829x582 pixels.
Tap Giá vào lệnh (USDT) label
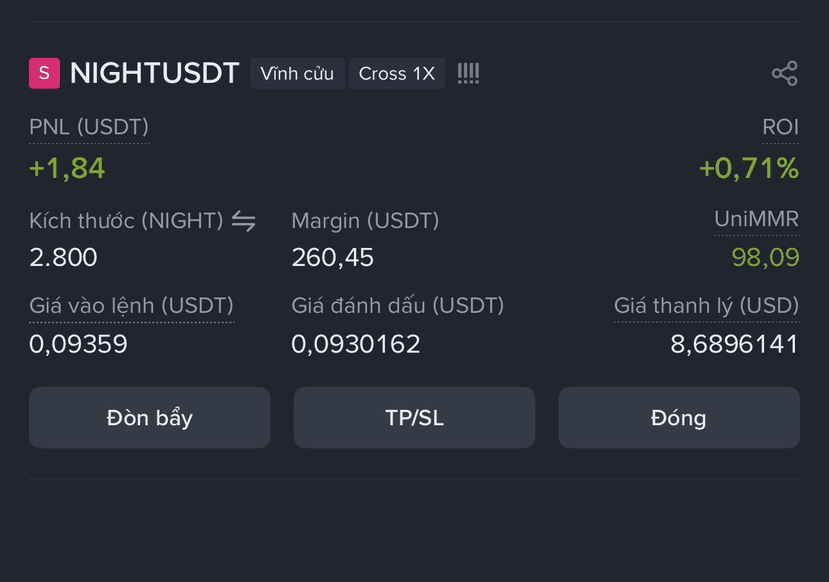132,306
